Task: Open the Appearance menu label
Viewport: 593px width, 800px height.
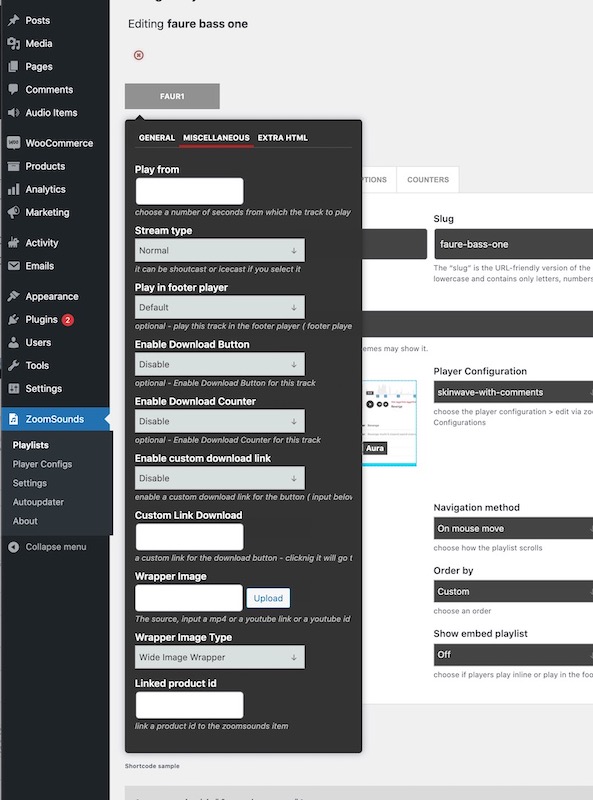Action: coord(52,296)
